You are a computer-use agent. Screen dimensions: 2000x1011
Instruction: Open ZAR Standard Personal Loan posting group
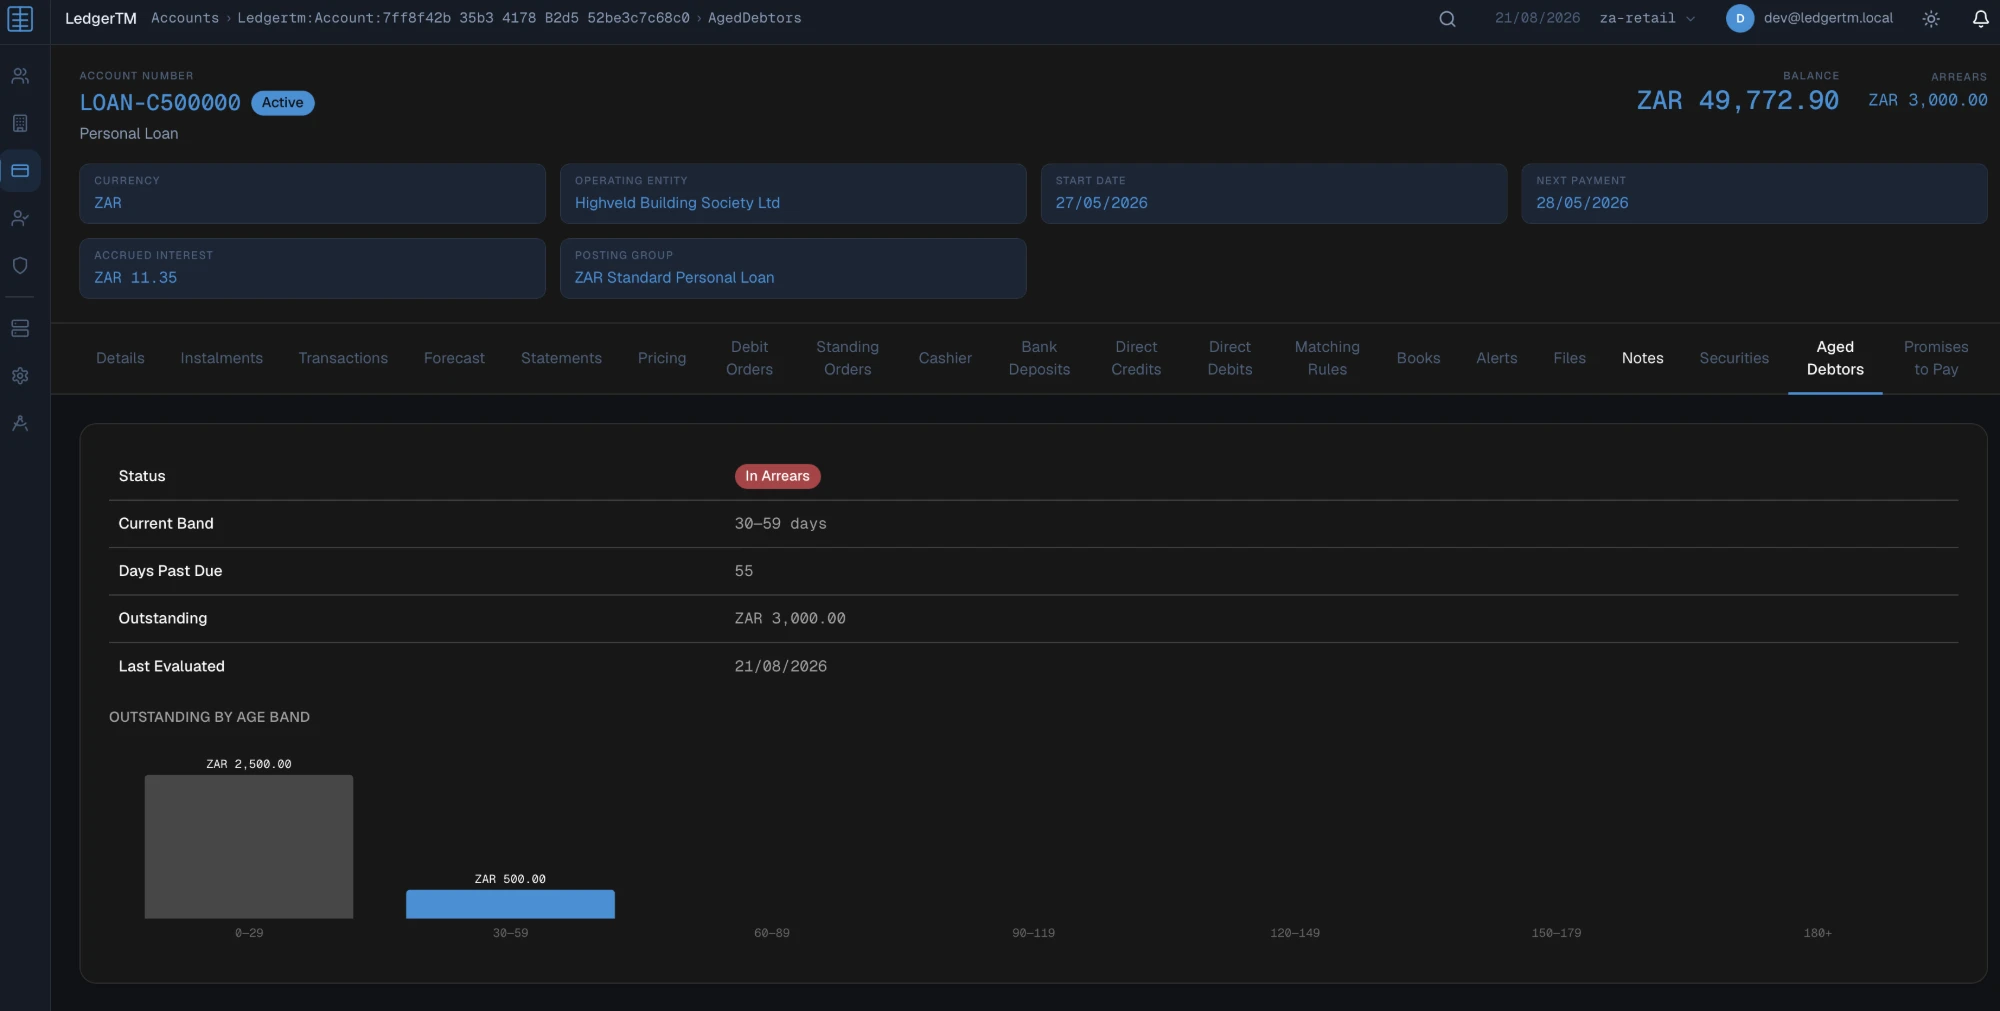(x=674, y=278)
